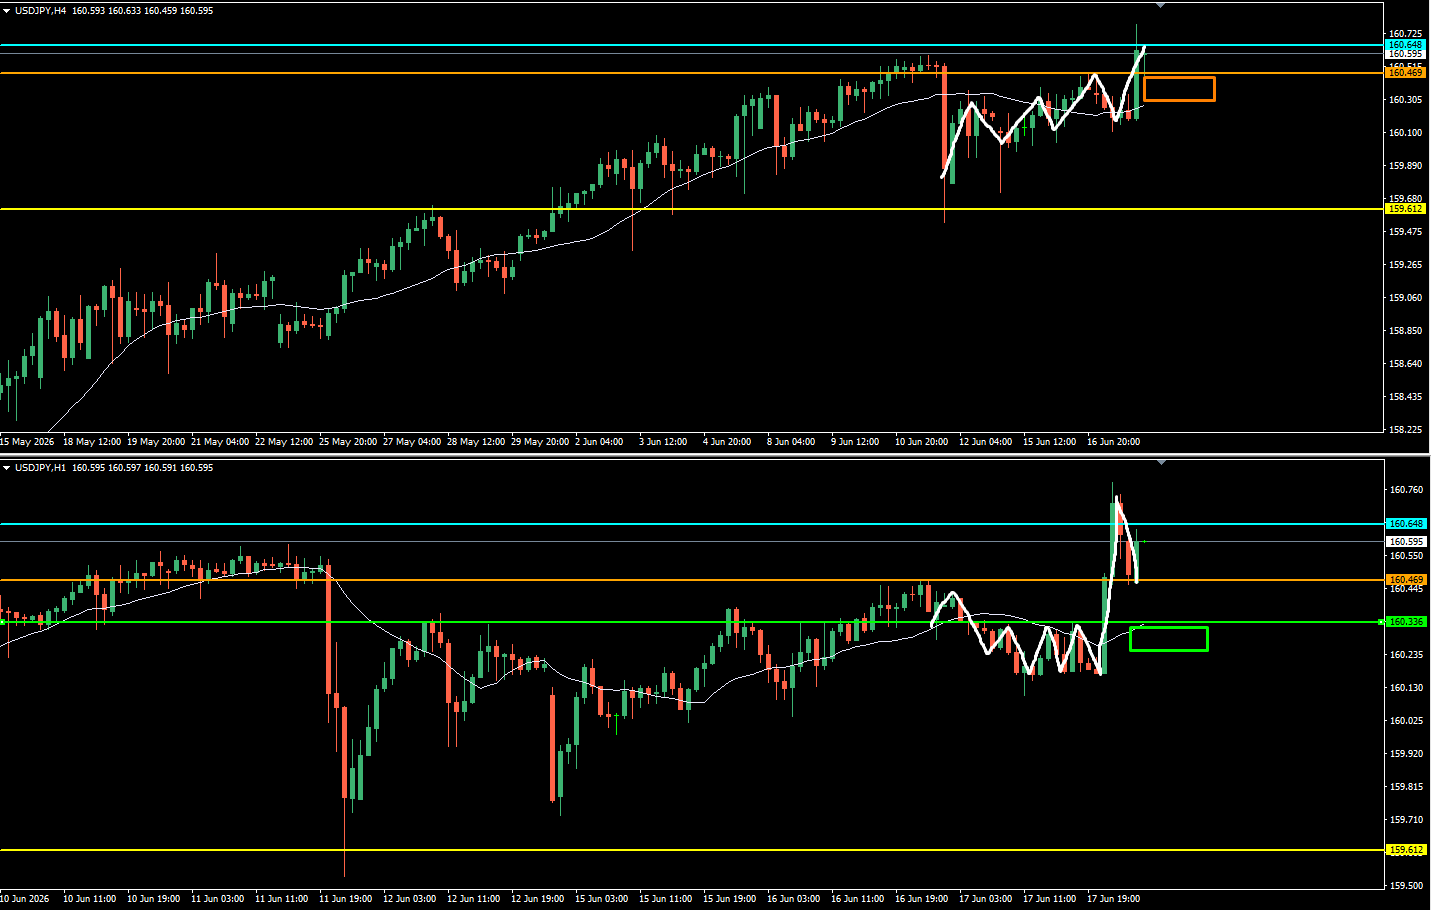Click the 159.815 price axis value

point(1405,787)
